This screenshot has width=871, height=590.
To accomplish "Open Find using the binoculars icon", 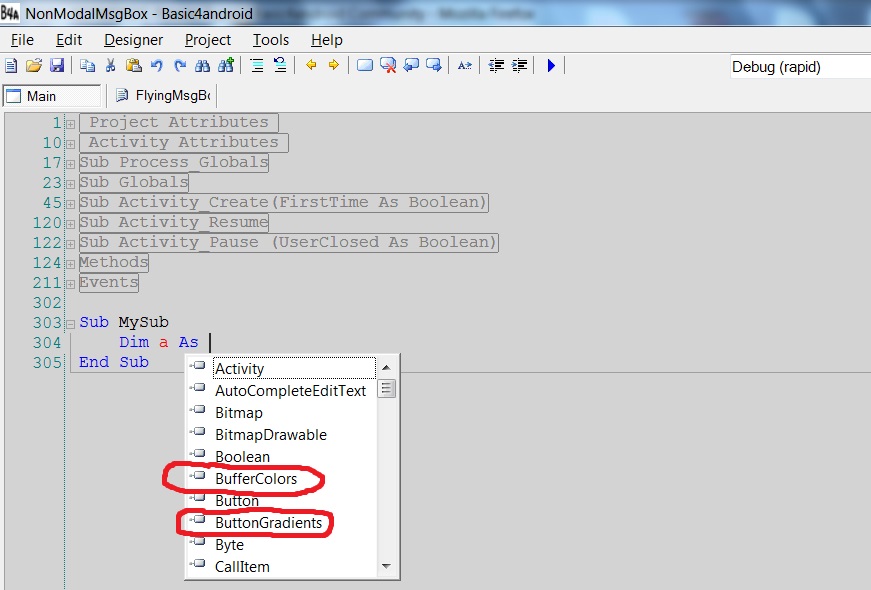I will click(x=202, y=66).
